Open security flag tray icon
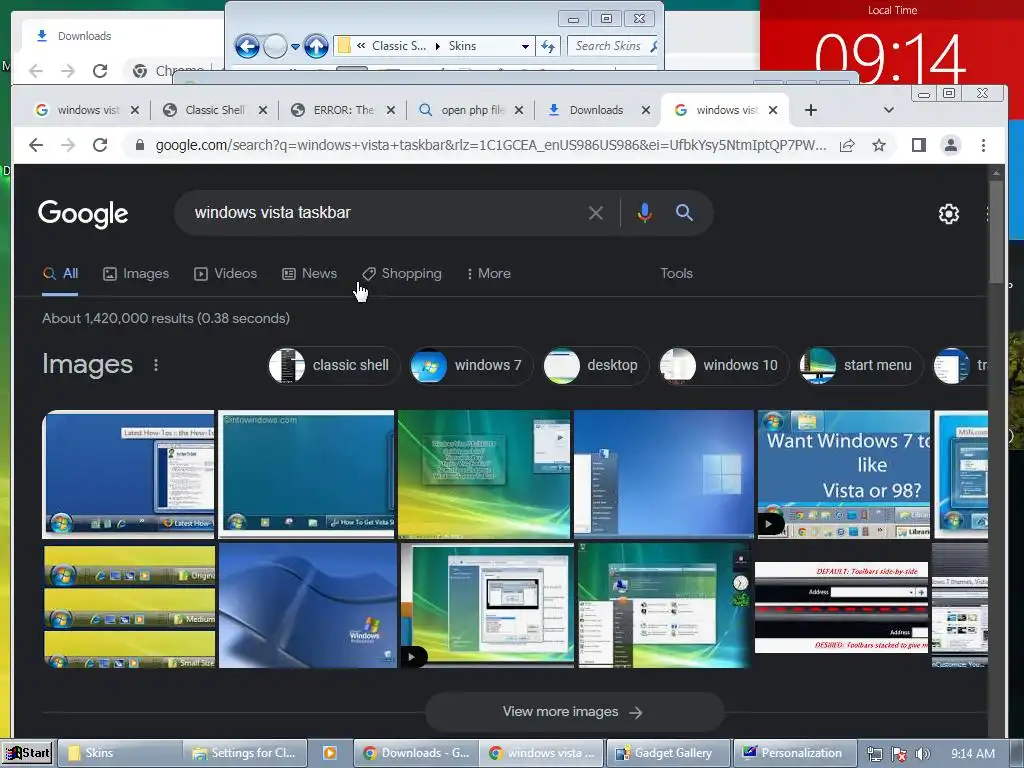 click(899, 754)
